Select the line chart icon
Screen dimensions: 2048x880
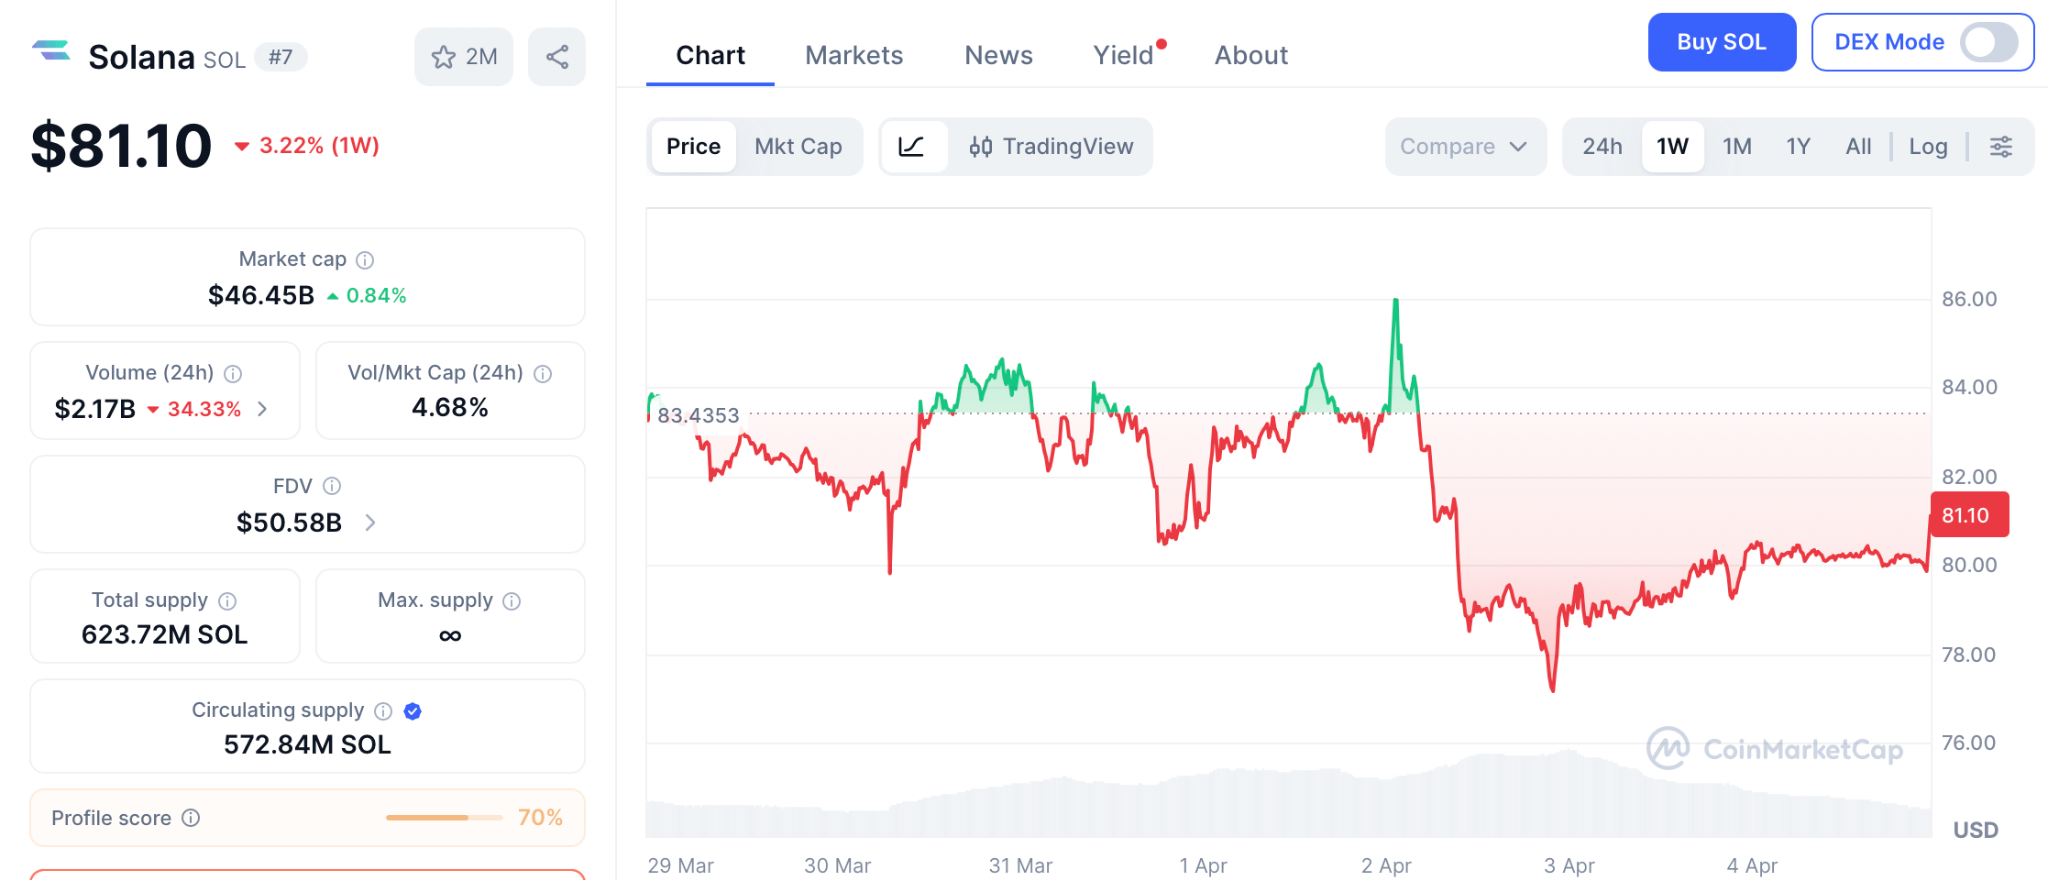[x=911, y=147]
